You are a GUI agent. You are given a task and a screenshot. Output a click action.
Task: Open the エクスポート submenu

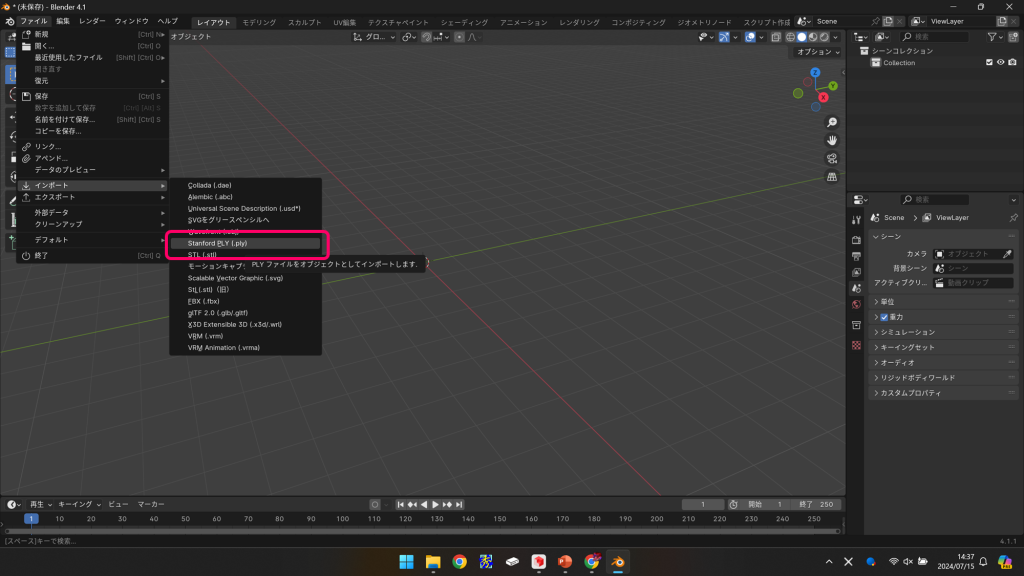(x=92, y=197)
